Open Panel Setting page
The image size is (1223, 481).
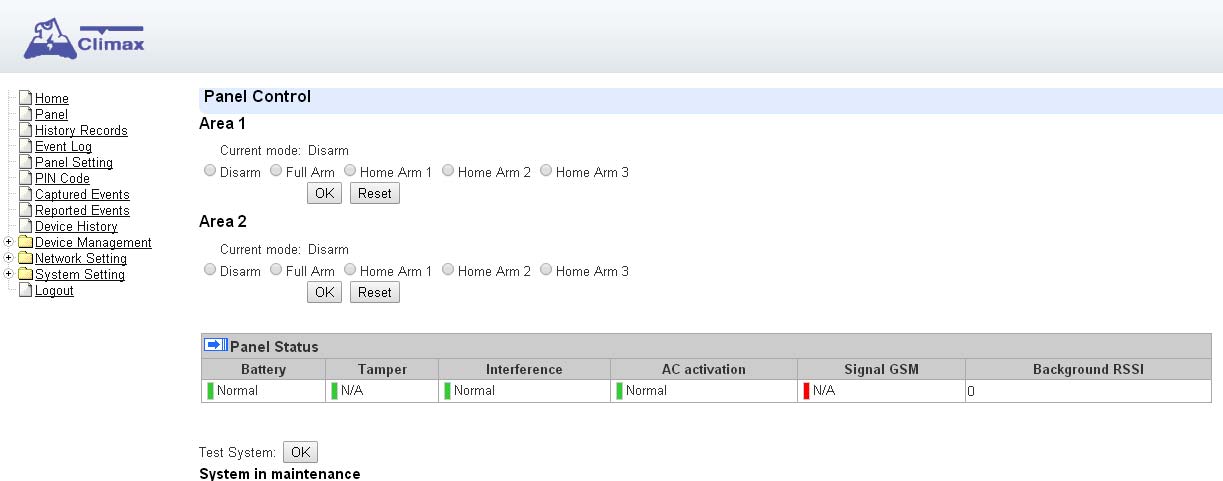74,163
